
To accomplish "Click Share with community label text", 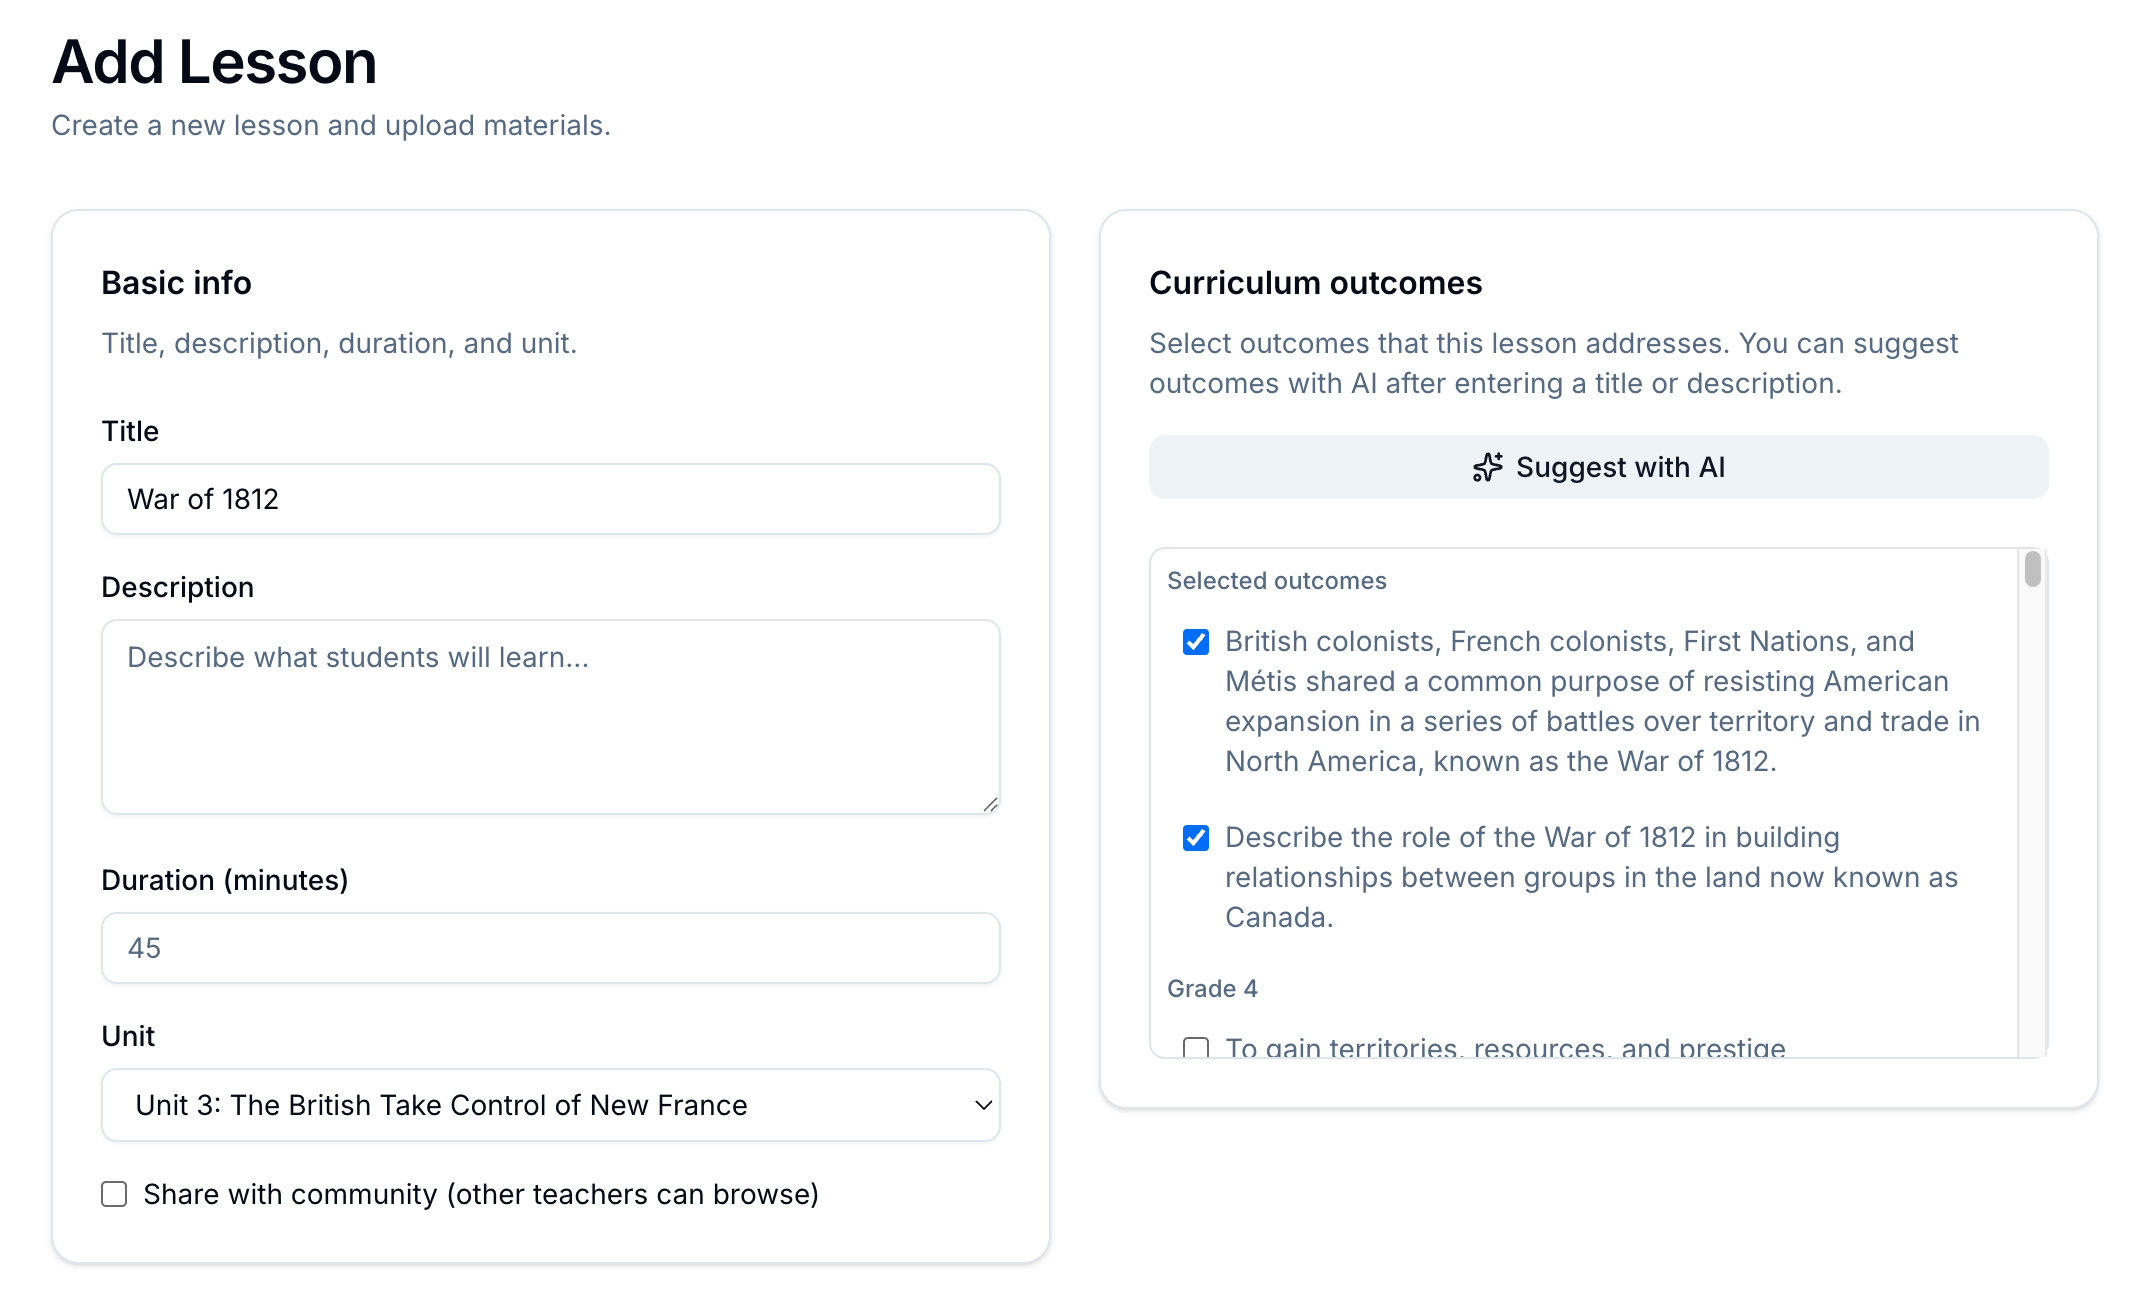I will (480, 1193).
